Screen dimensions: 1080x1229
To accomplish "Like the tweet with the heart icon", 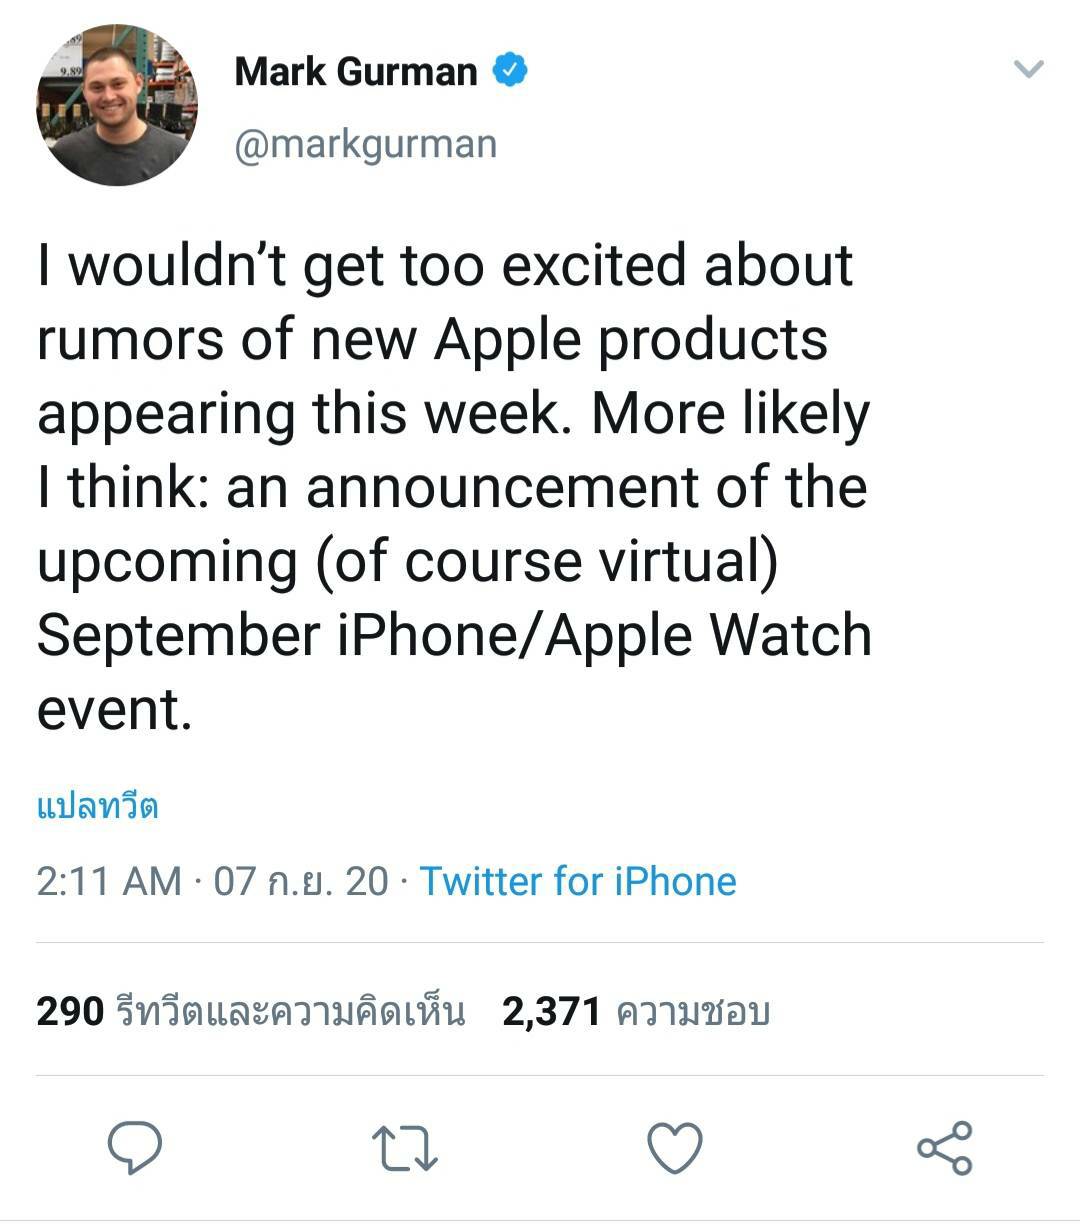I will click(675, 1148).
